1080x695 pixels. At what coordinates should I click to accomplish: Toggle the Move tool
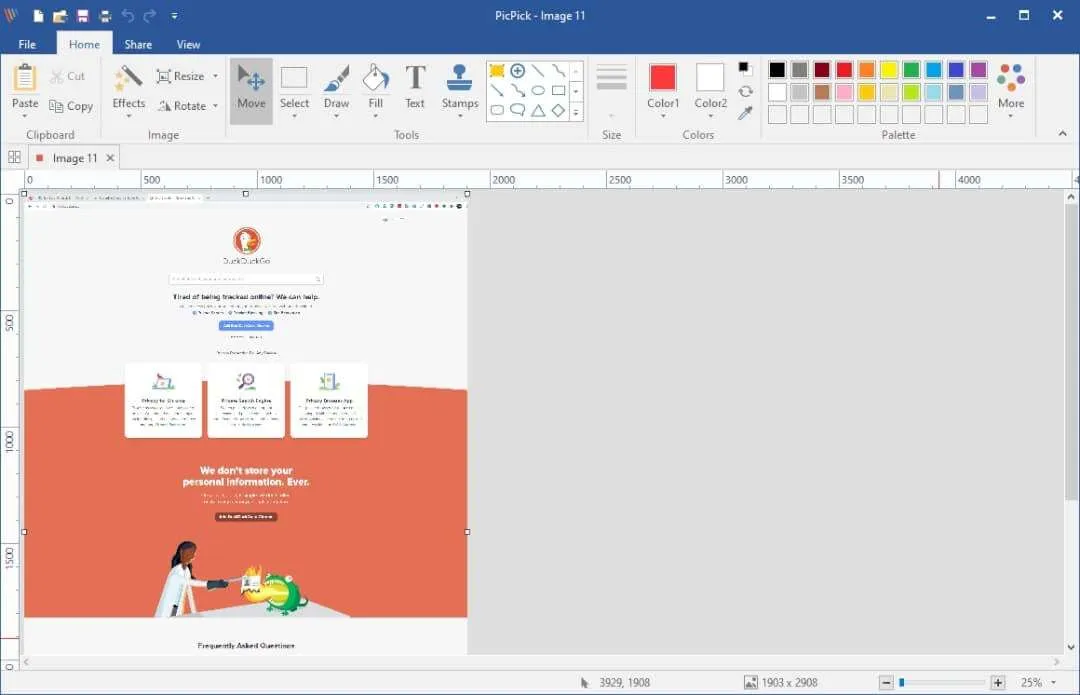tap(251, 90)
